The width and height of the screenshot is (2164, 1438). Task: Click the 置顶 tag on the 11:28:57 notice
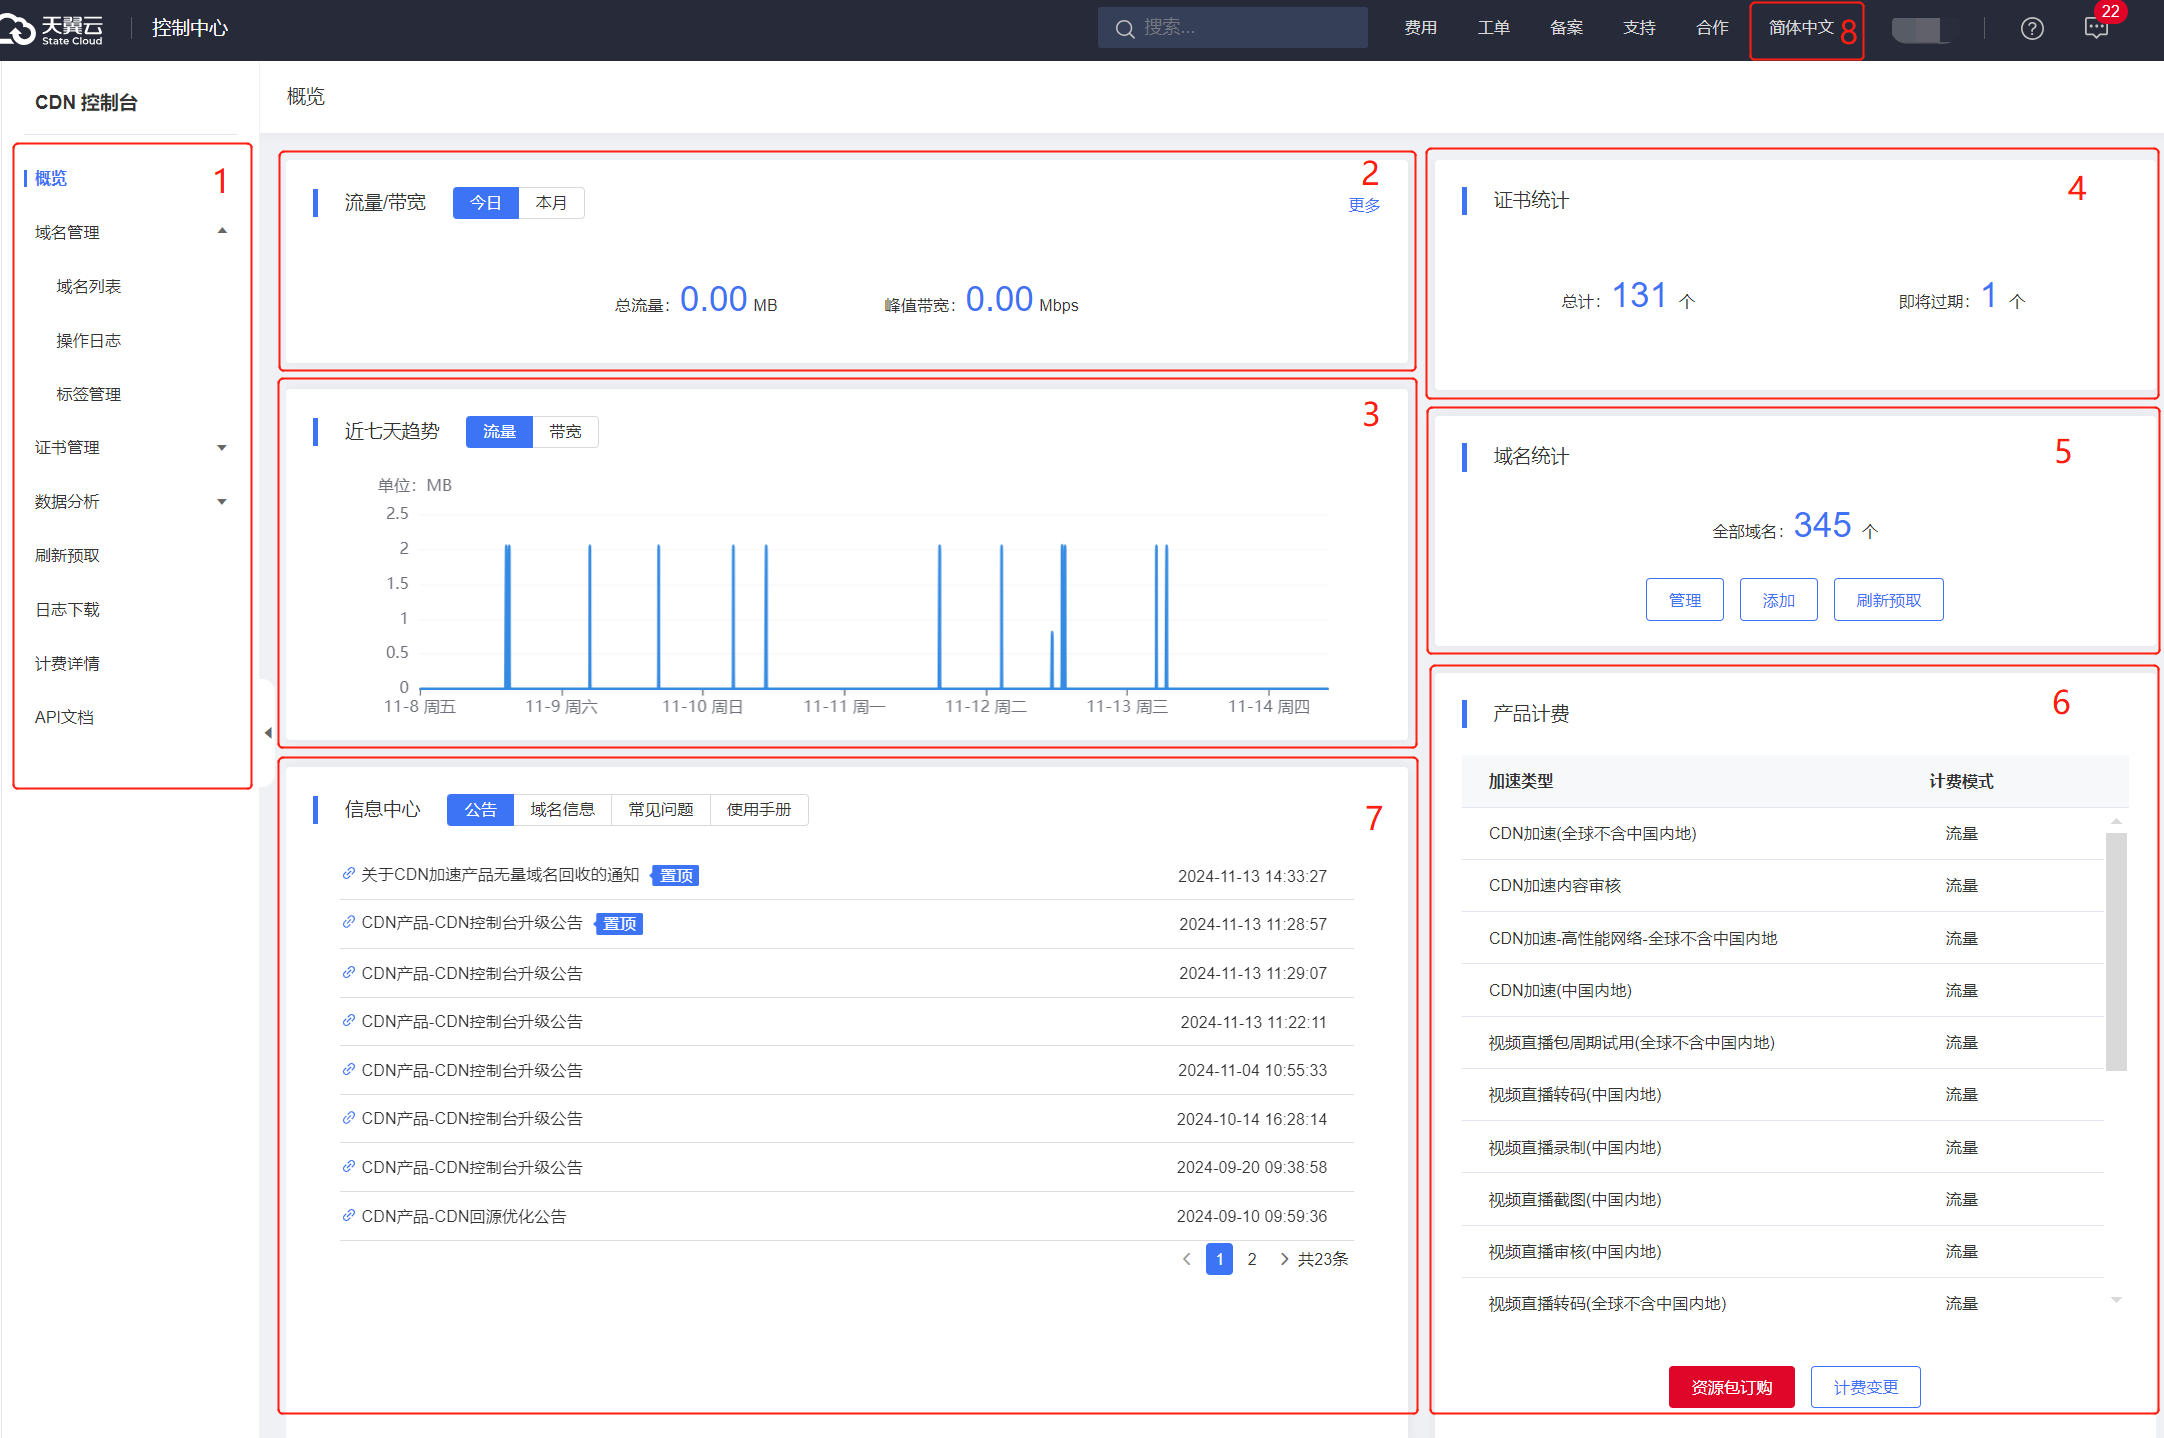[620, 923]
